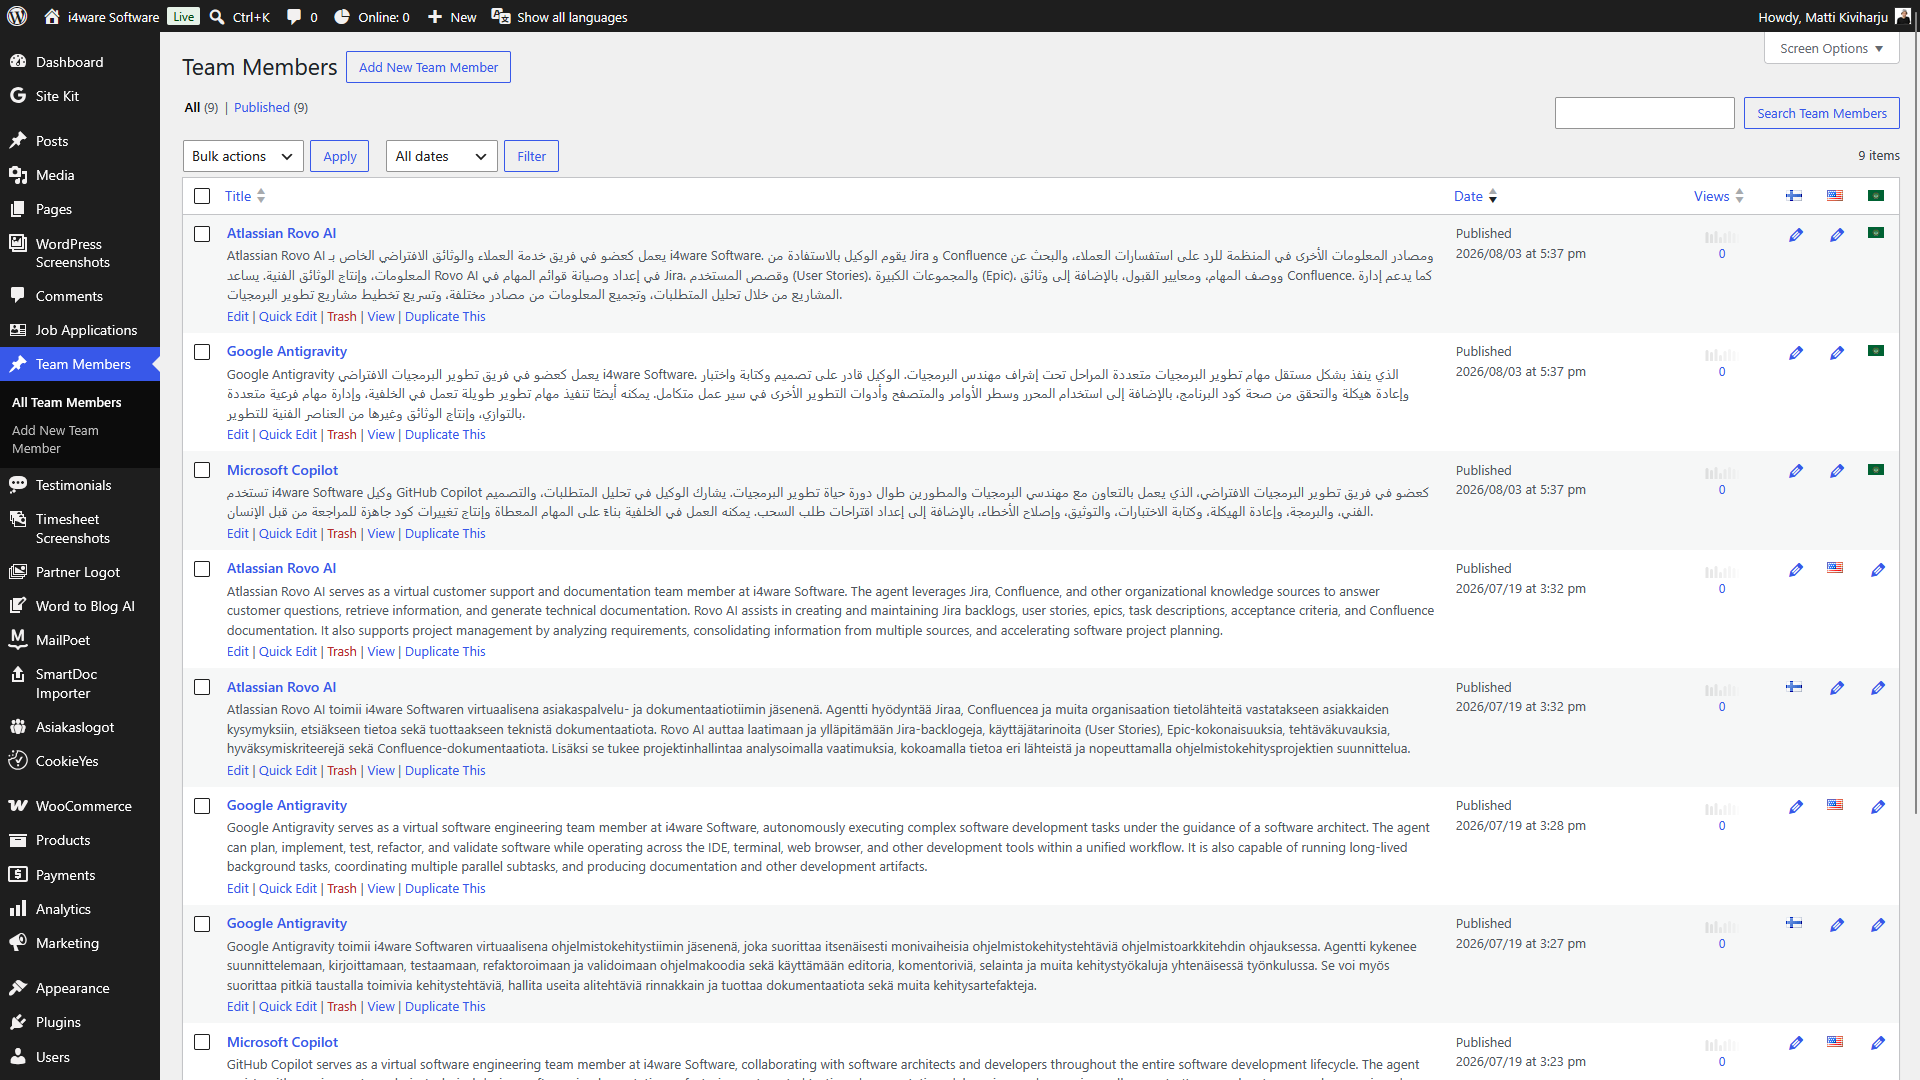
Task: Click the Appearance brush icon in sidebar
Action: pos(18,988)
